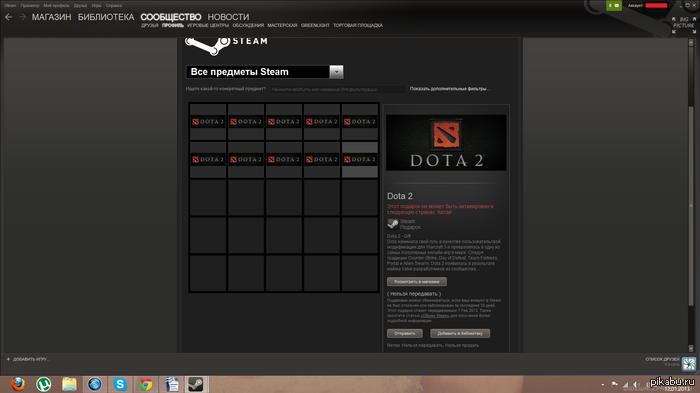Show hidden system tray icons
Screen dimensions: 700x393
coord(603,384)
